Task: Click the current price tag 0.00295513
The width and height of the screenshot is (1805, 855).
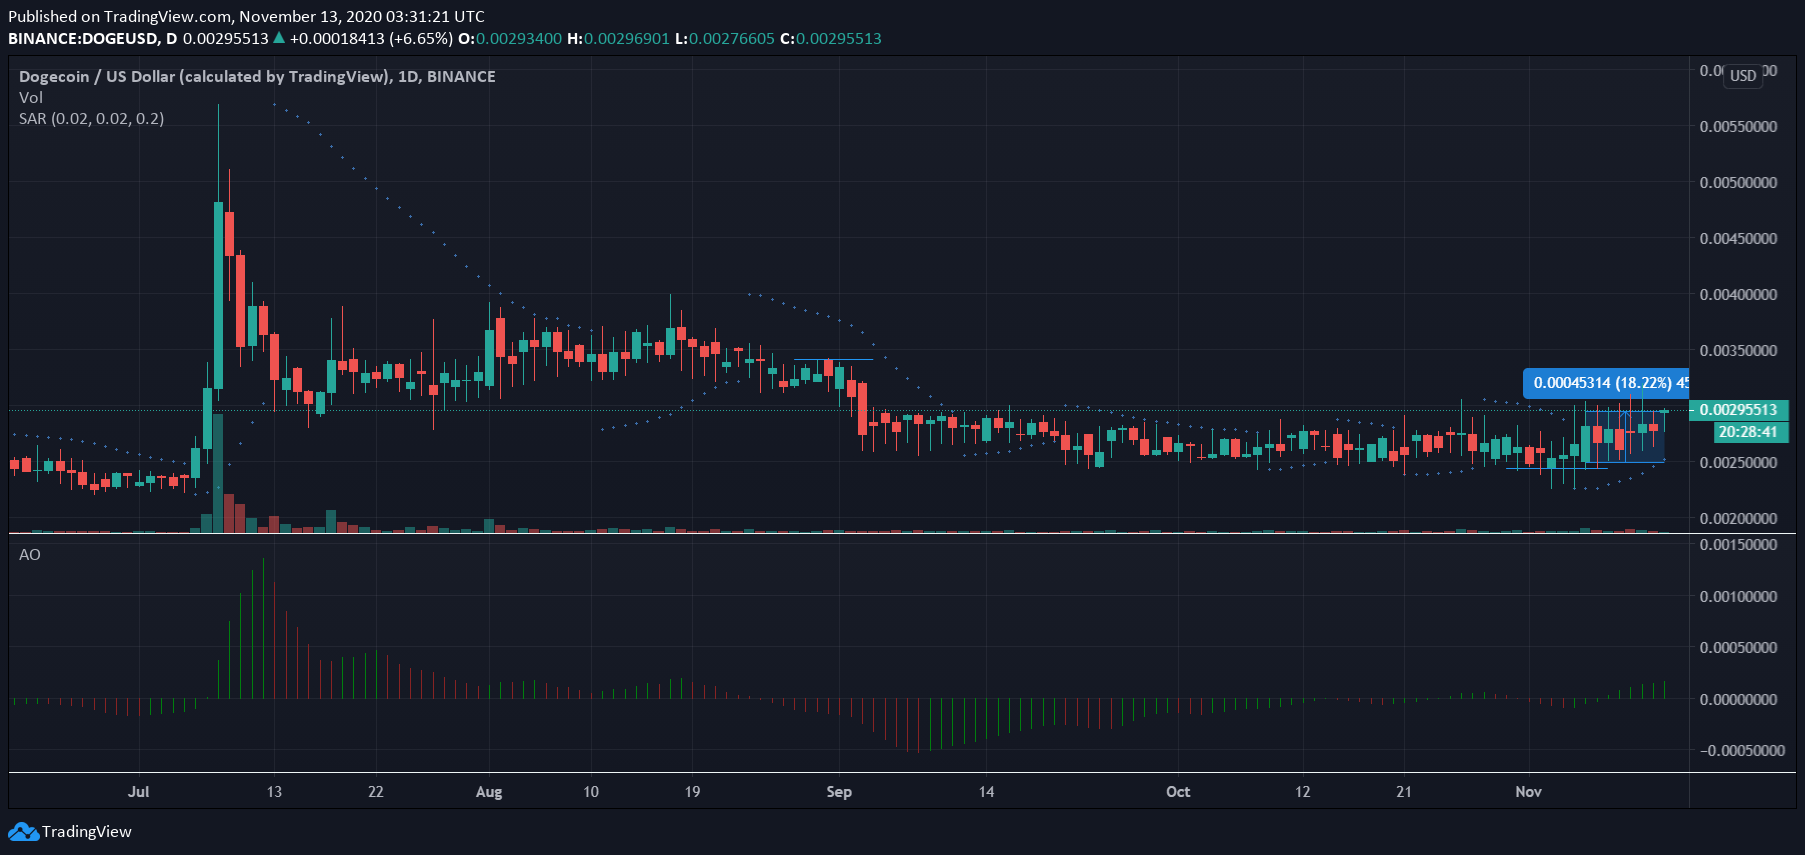Action: 1739,410
